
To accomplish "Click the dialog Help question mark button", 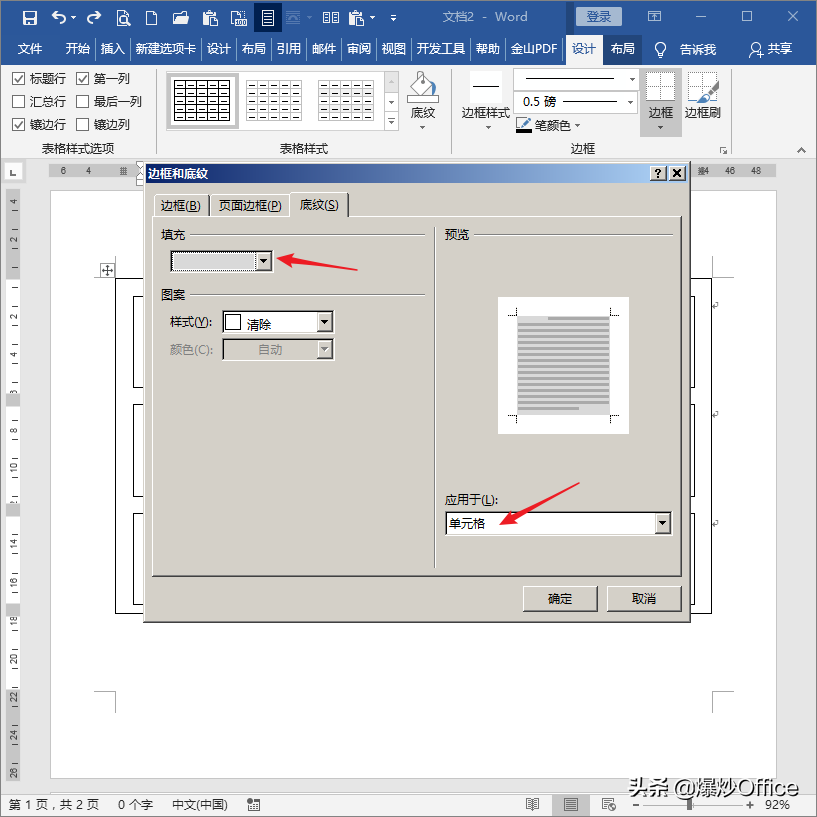I will pyautogui.click(x=658, y=173).
